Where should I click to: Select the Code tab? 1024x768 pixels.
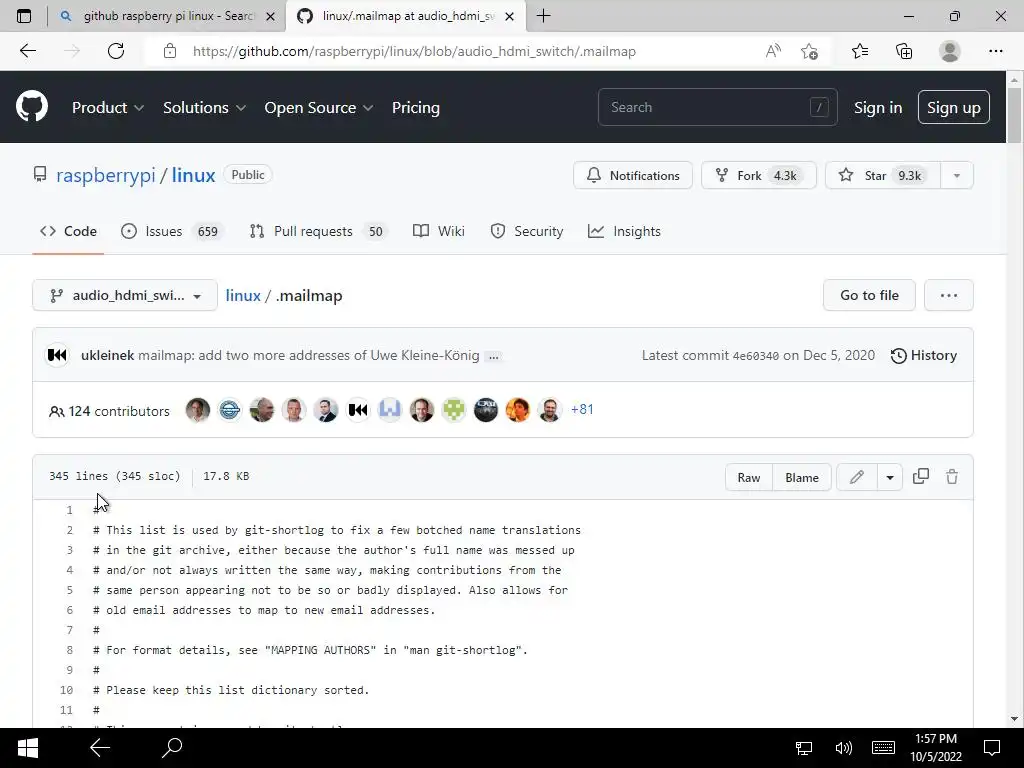pyautogui.click(x=68, y=231)
